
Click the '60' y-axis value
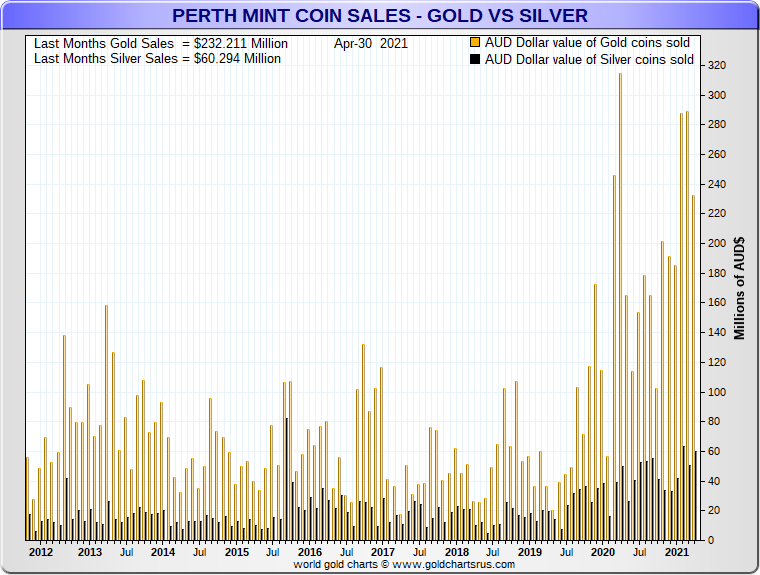[x=714, y=451]
